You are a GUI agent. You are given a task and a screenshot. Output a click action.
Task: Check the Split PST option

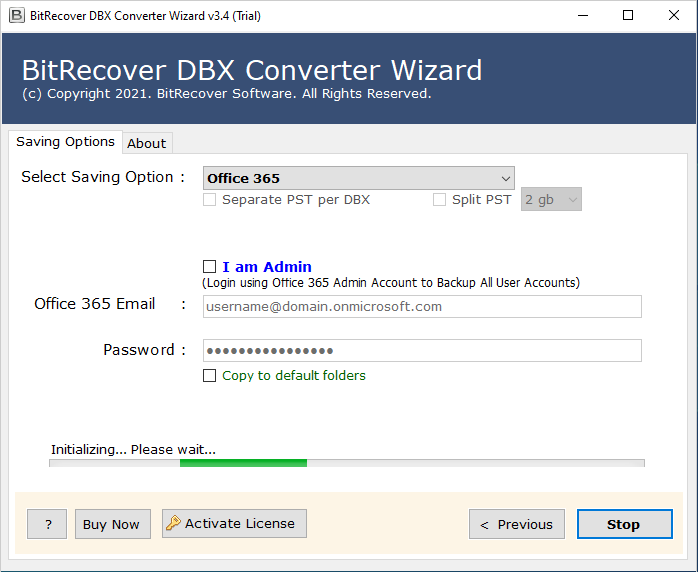(439, 200)
